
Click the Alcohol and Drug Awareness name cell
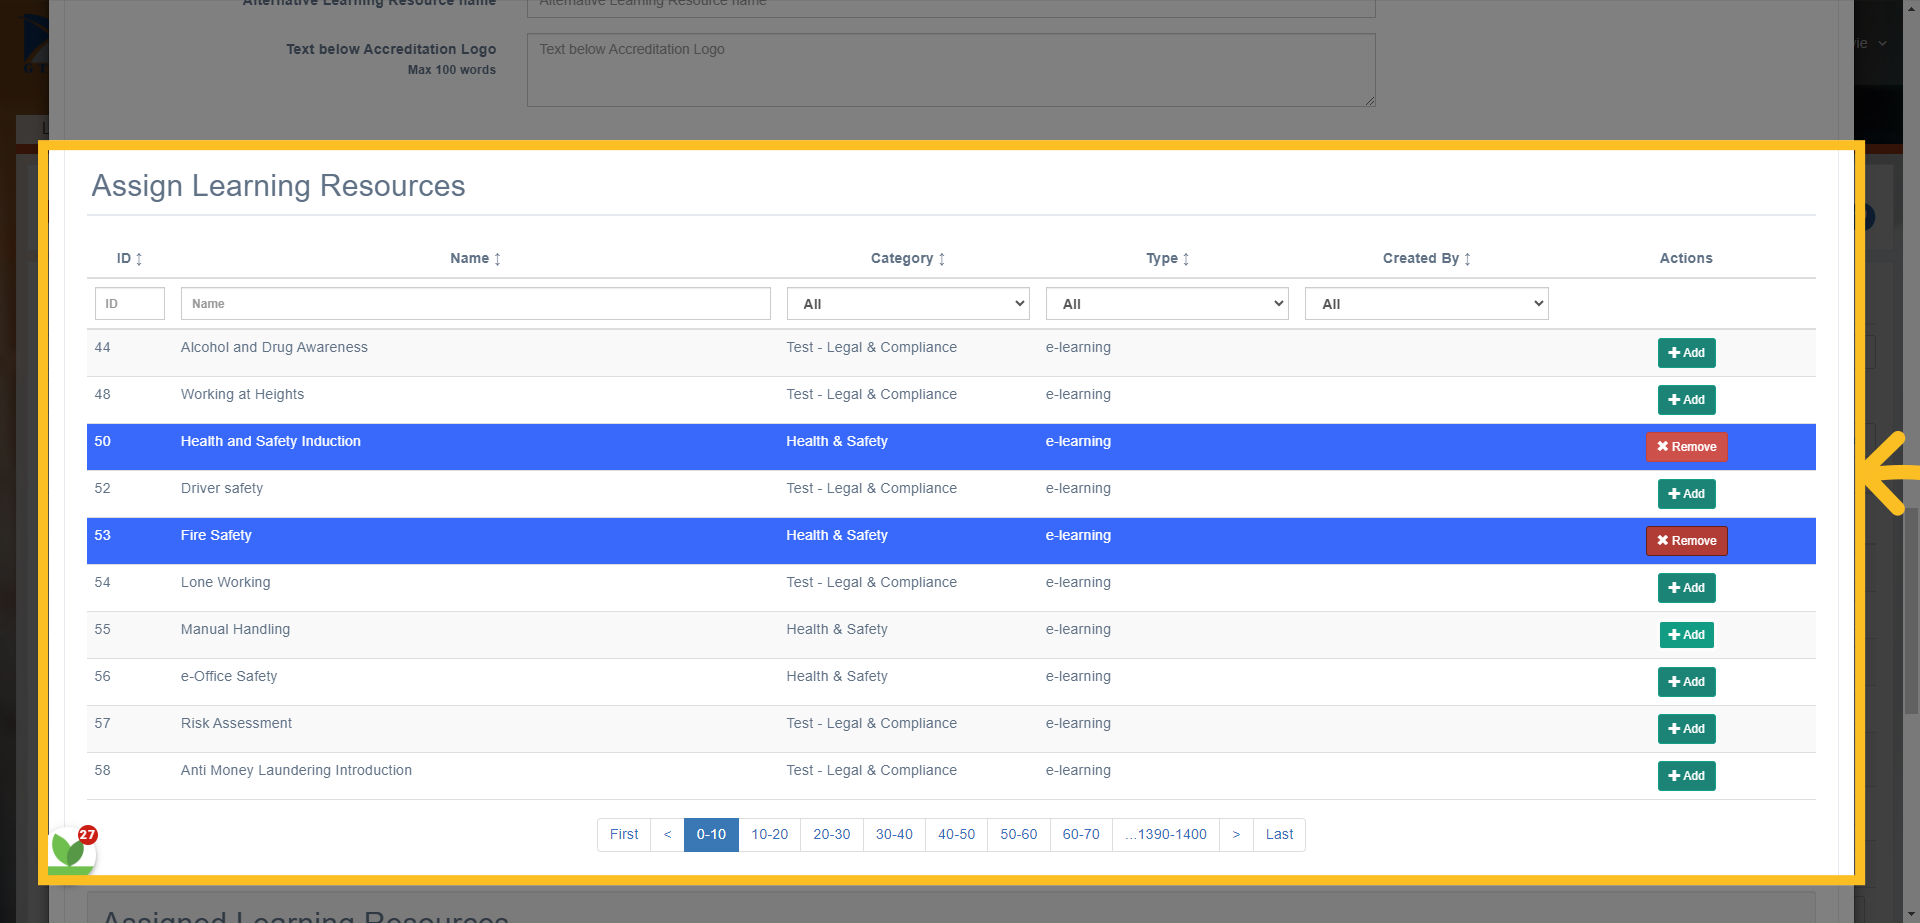pyautogui.click(x=274, y=348)
